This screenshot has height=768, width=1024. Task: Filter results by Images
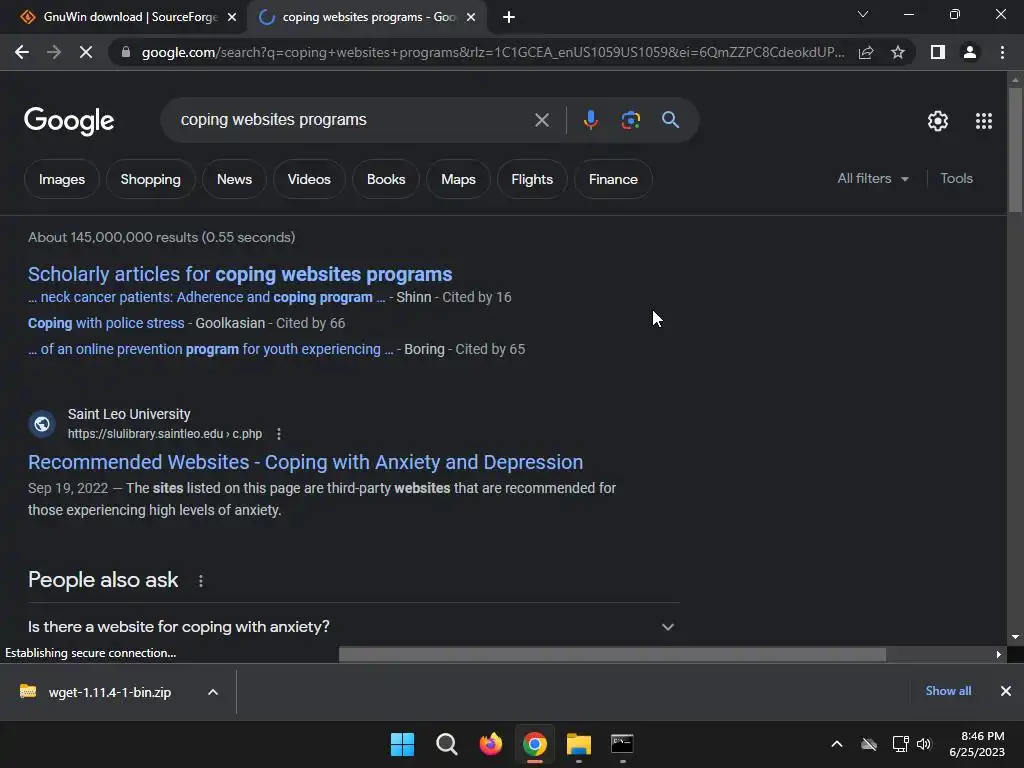62,179
